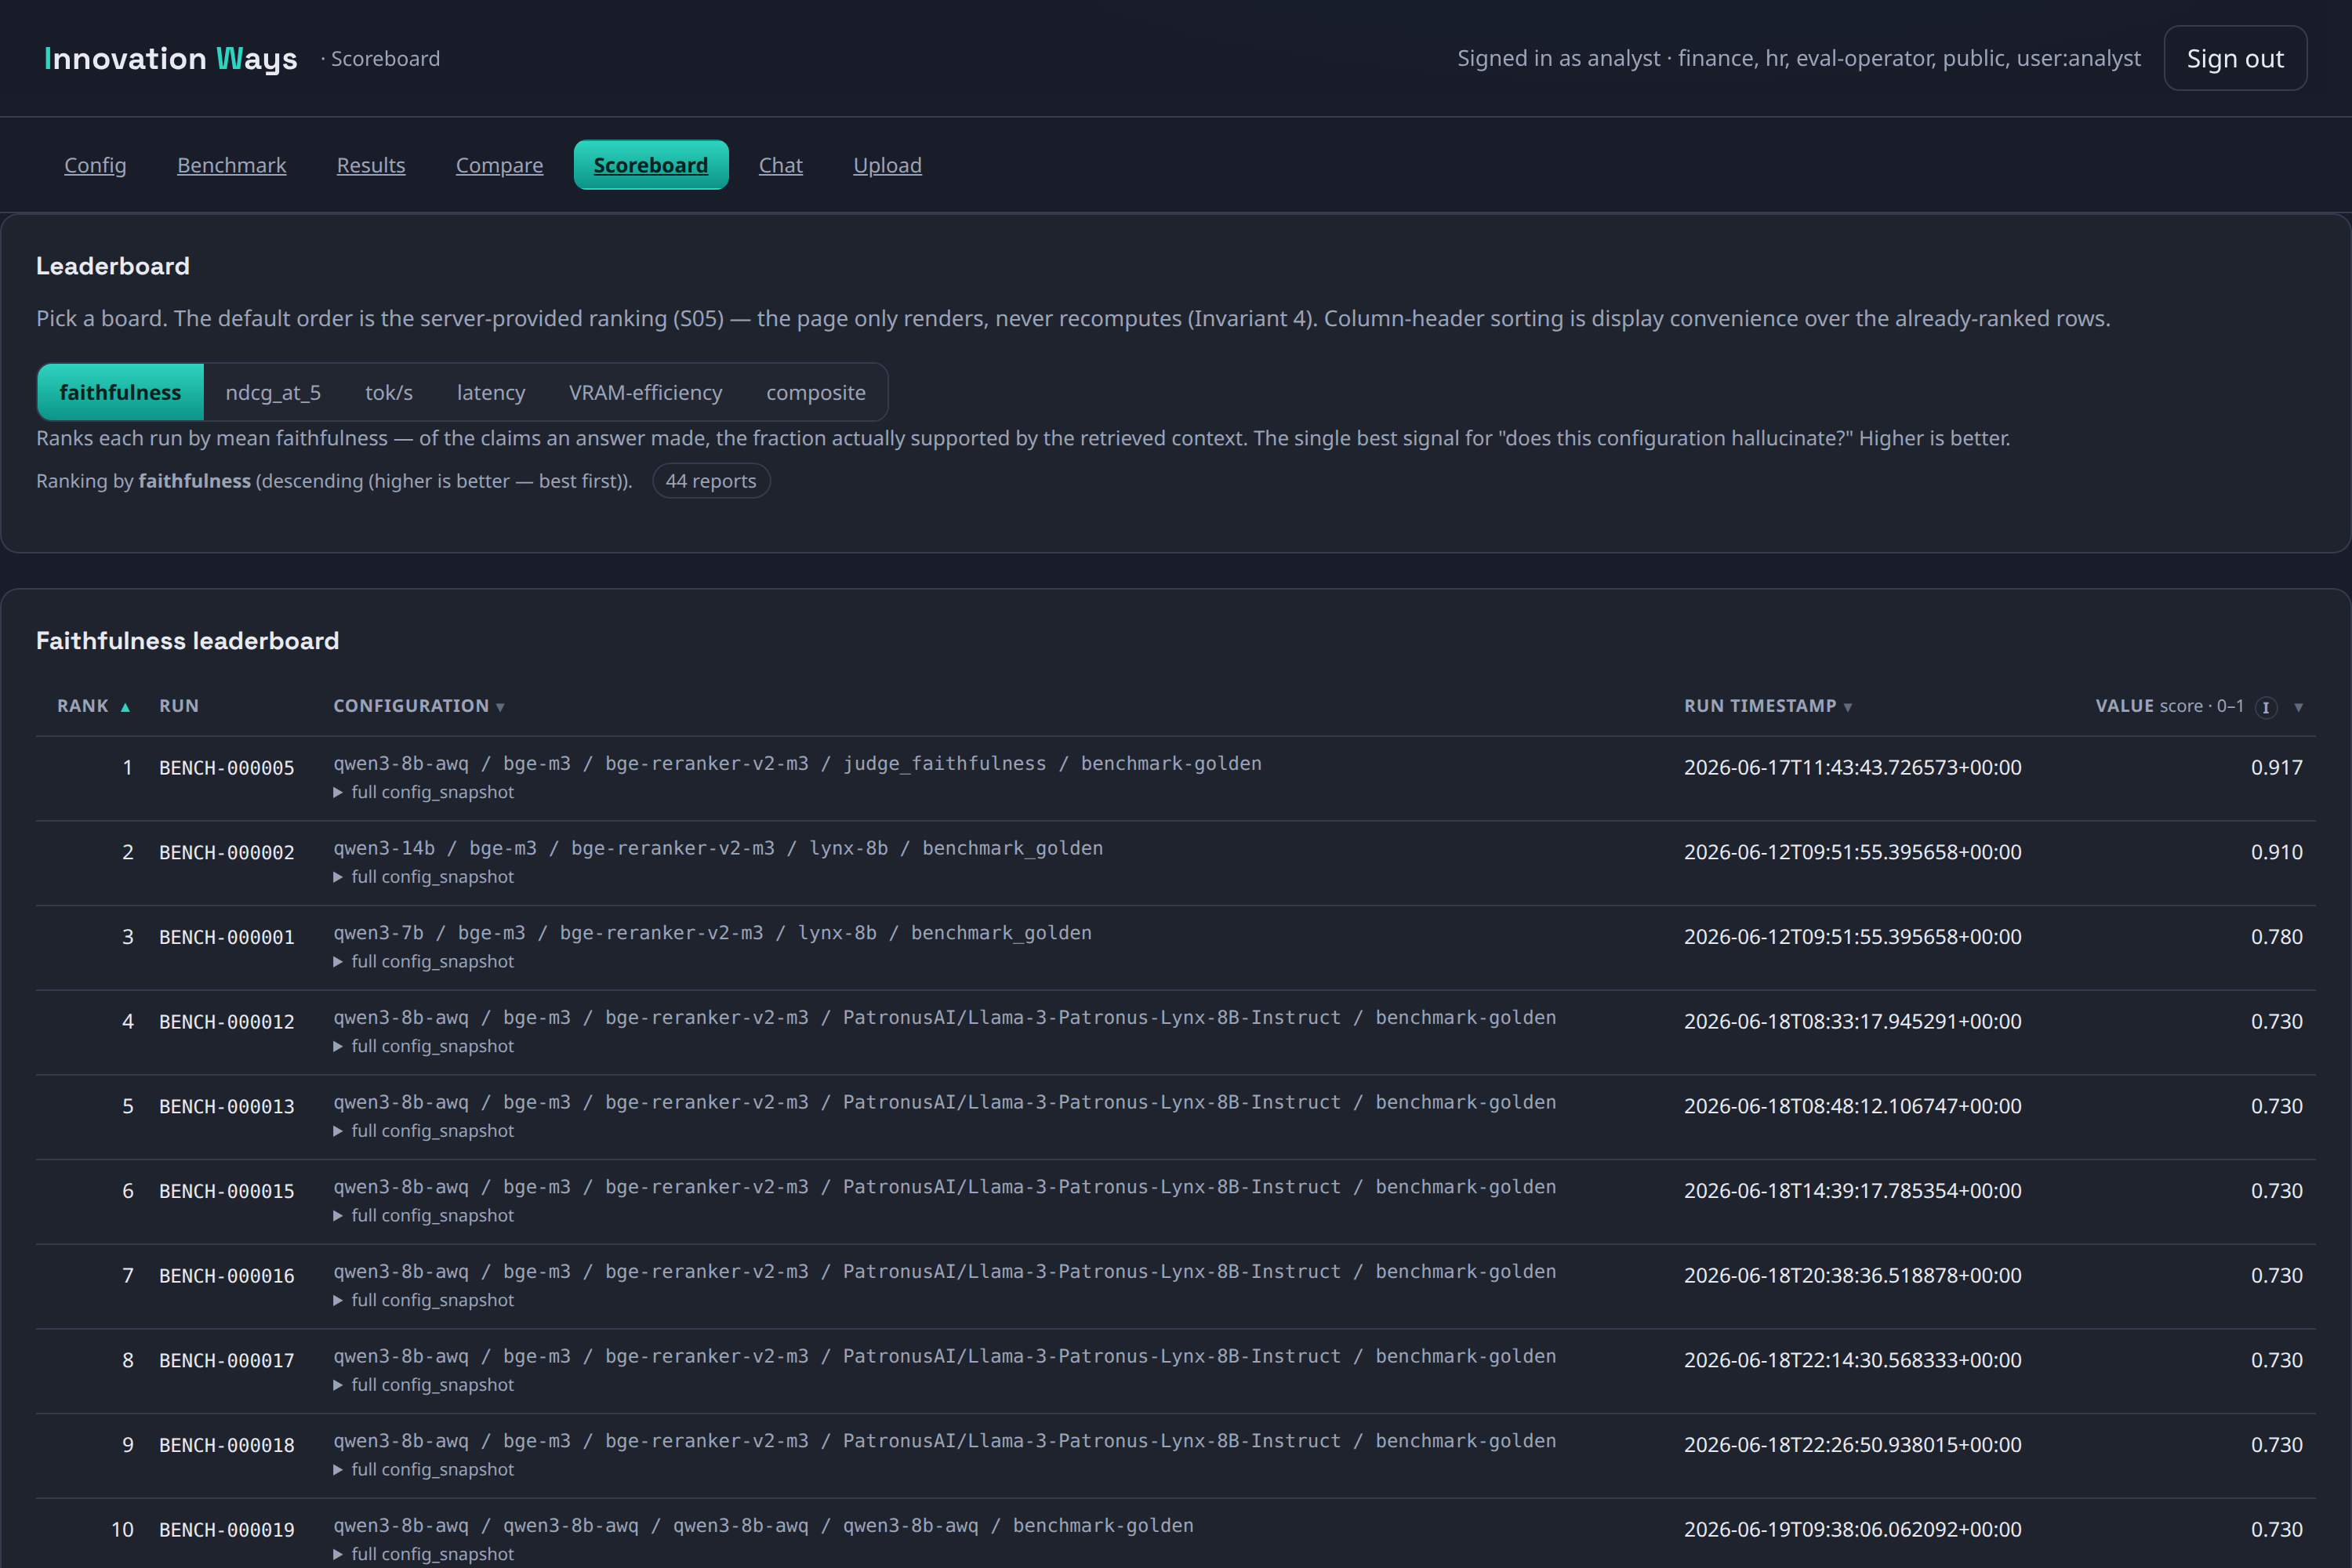2352x1568 pixels.
Task: Expand full config_snapshot for BENCH-000005
Action: pyautogui.click(x=423, y=792)
